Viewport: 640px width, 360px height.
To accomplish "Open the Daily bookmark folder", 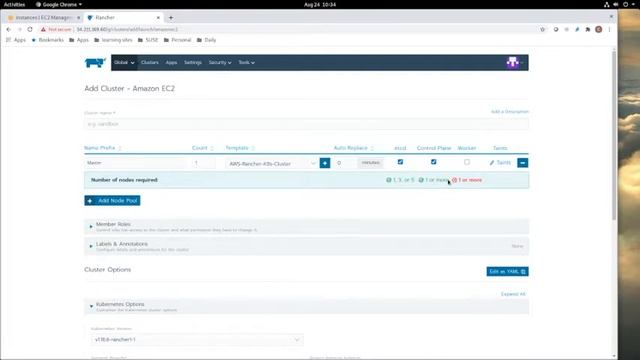I will click(206, 40).
